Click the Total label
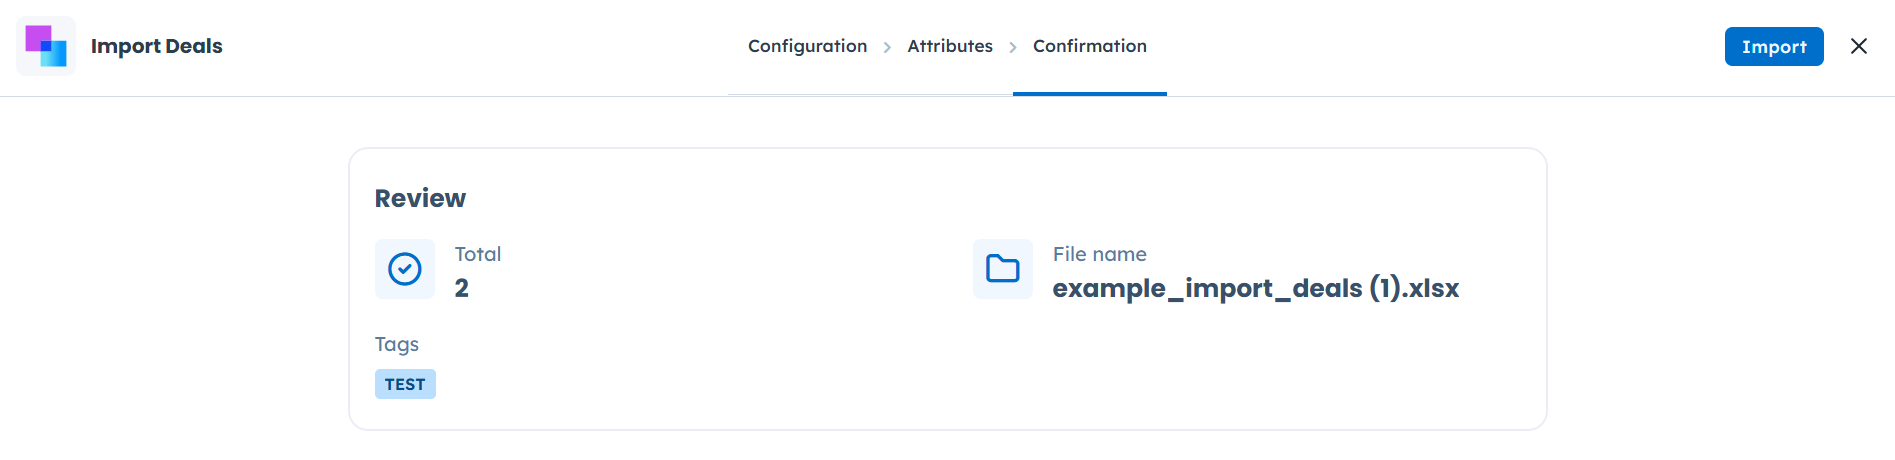The width and height of the screenshot is (1895, 460). pyautogui.click(x=478, y=254)
